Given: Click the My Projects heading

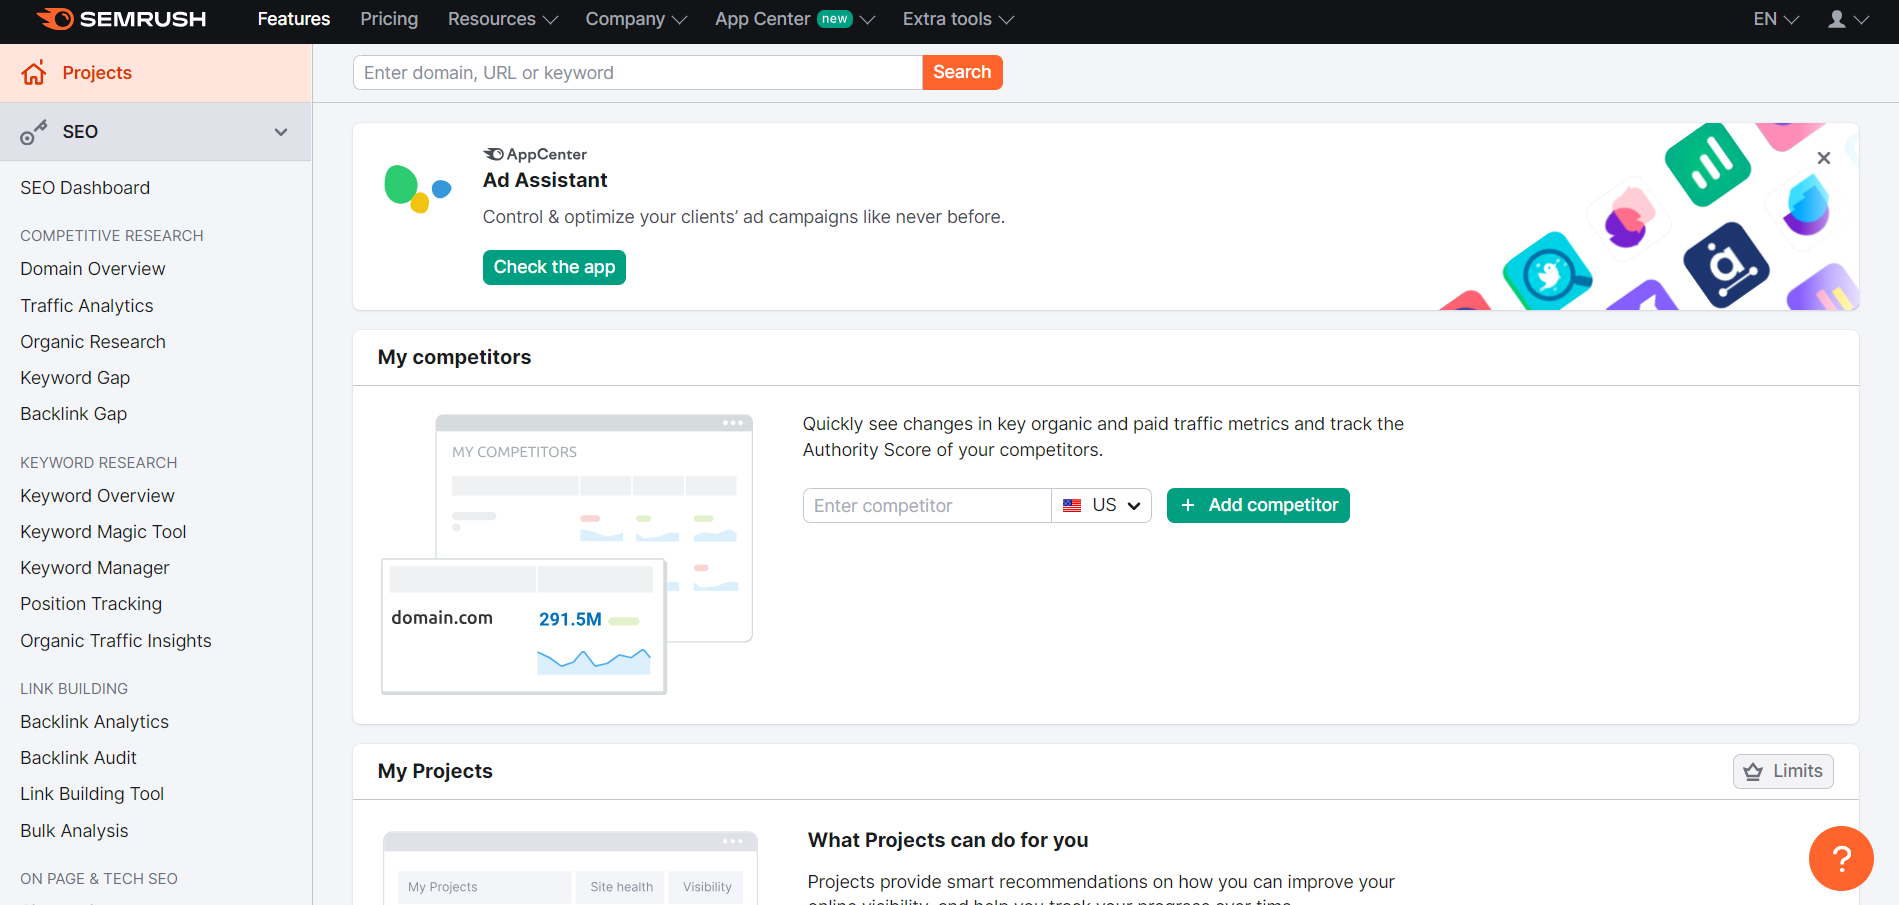Looking at the screenshot, I should [x=435, y=771].
